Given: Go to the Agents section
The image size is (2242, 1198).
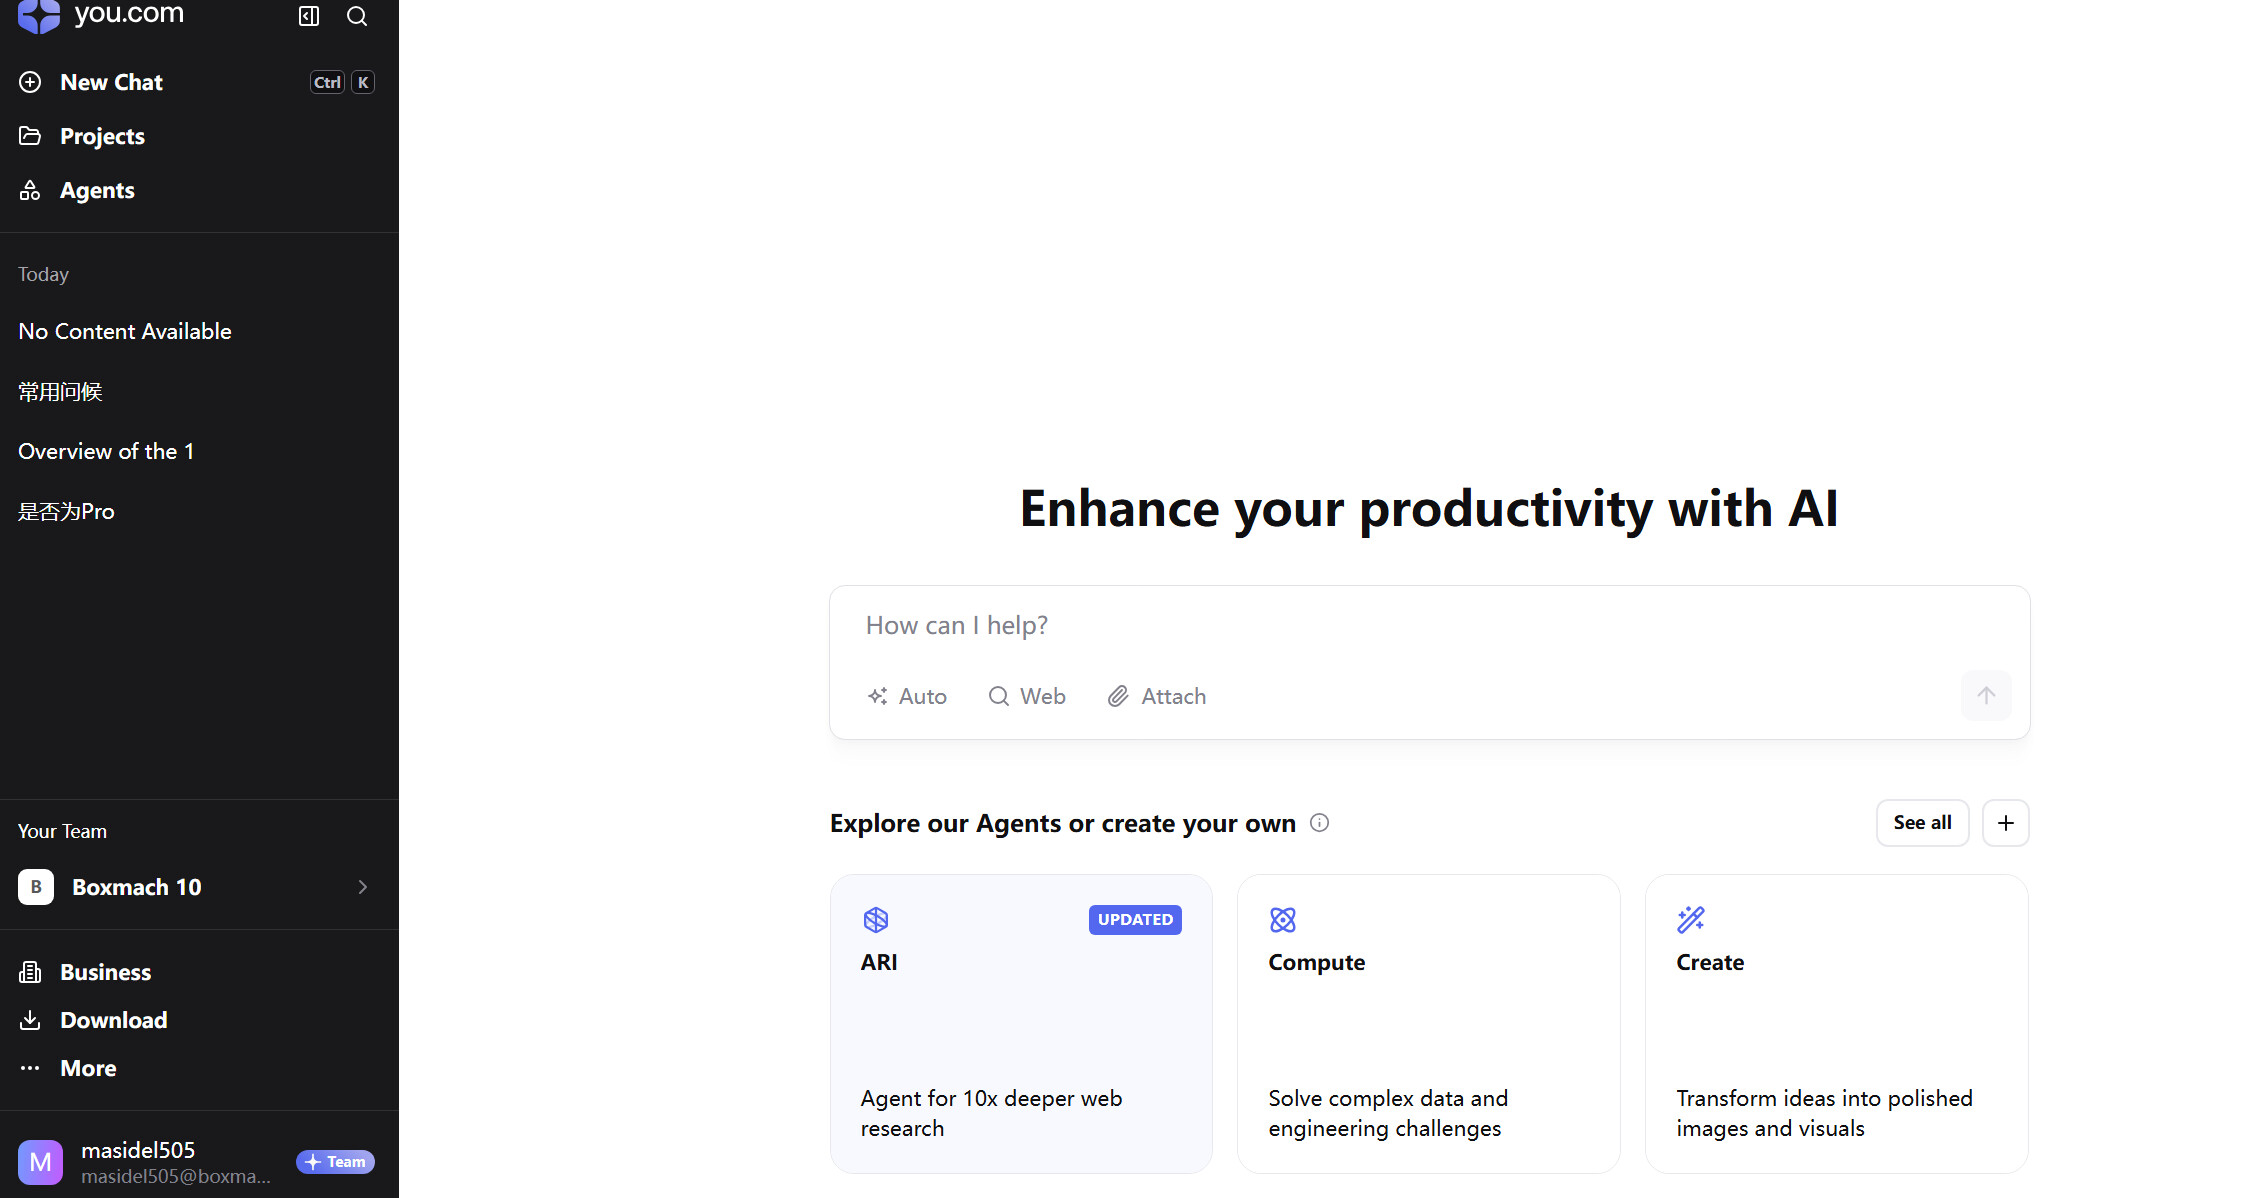Looking at the screenshot, I should coord(97,190).
